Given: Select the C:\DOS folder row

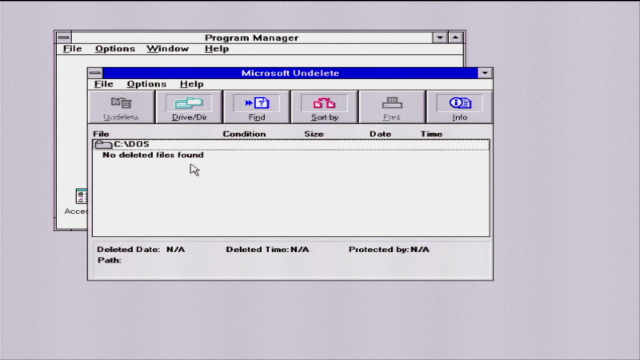Looking at the screenshot, I should click(x=291, y=144).
